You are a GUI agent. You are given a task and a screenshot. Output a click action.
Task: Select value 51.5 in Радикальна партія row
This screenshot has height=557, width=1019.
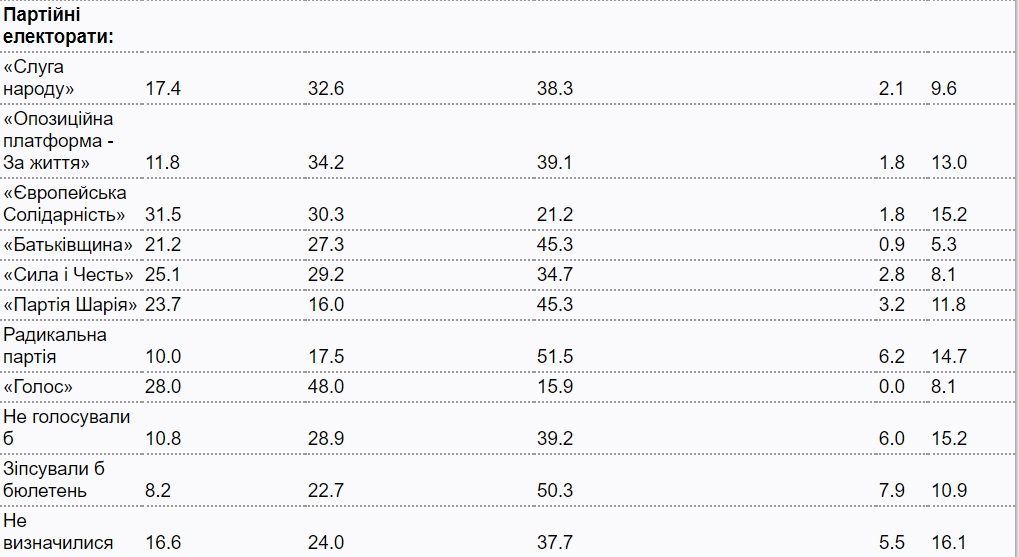[x=554, y=357]
